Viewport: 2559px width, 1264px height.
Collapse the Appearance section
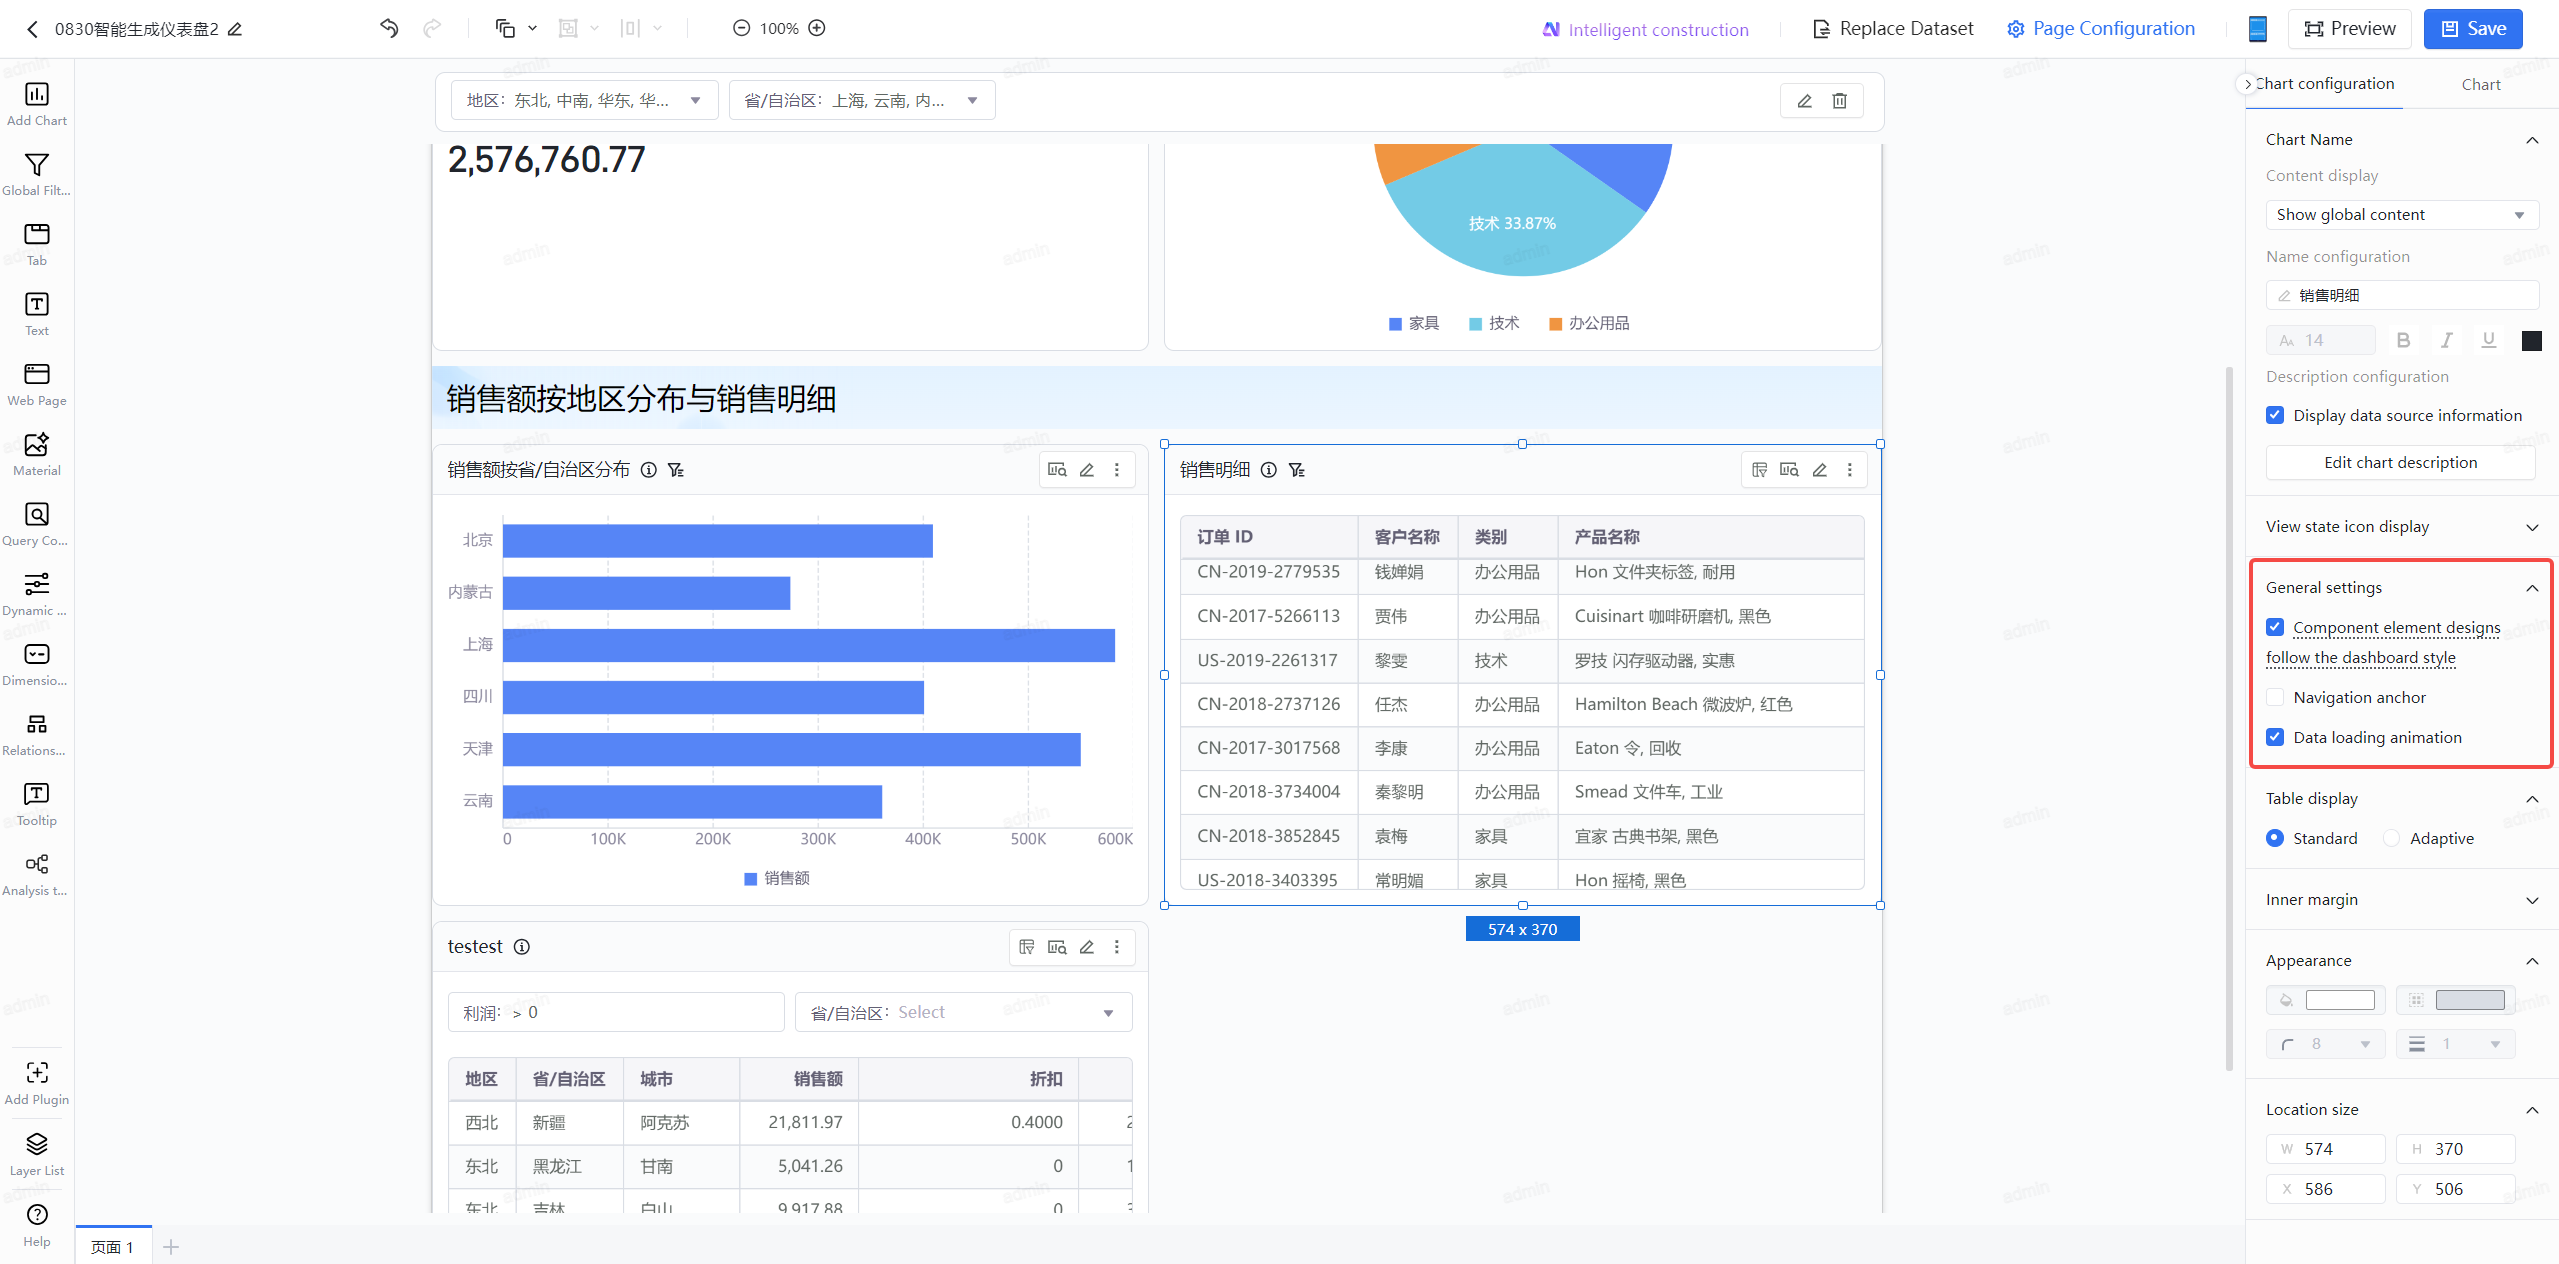coord(2532,961)
